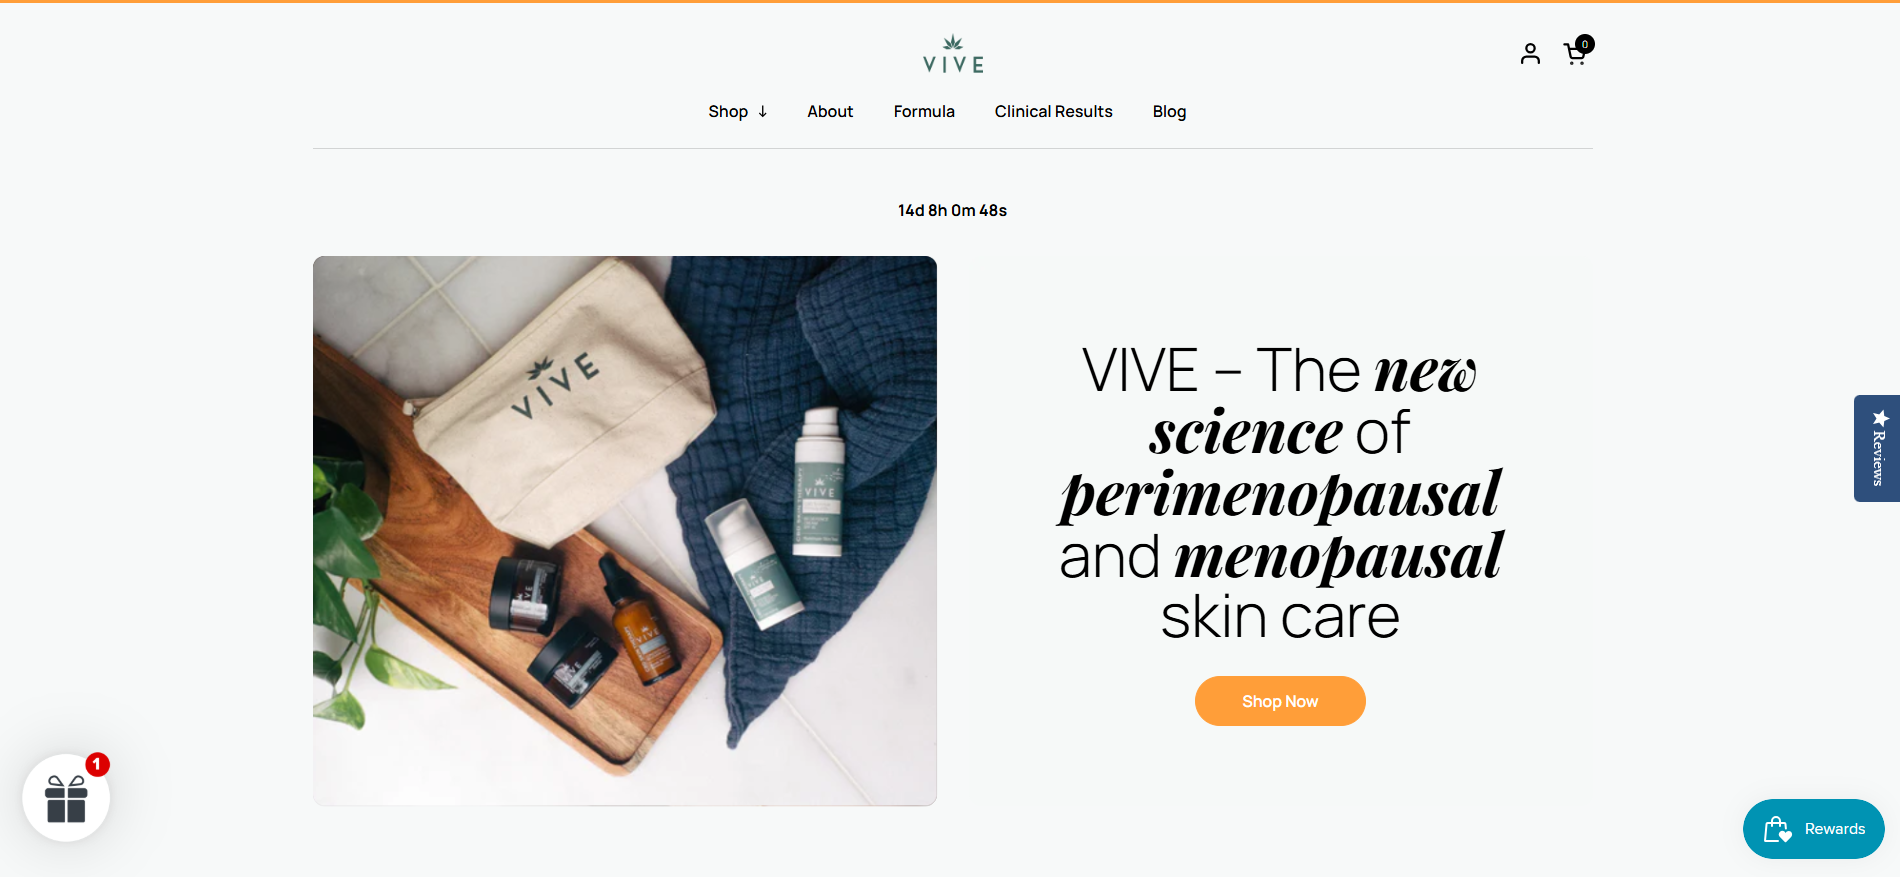Open the gift box popup icon
This screenshot has height=877, width=1900.
[66, 798]
